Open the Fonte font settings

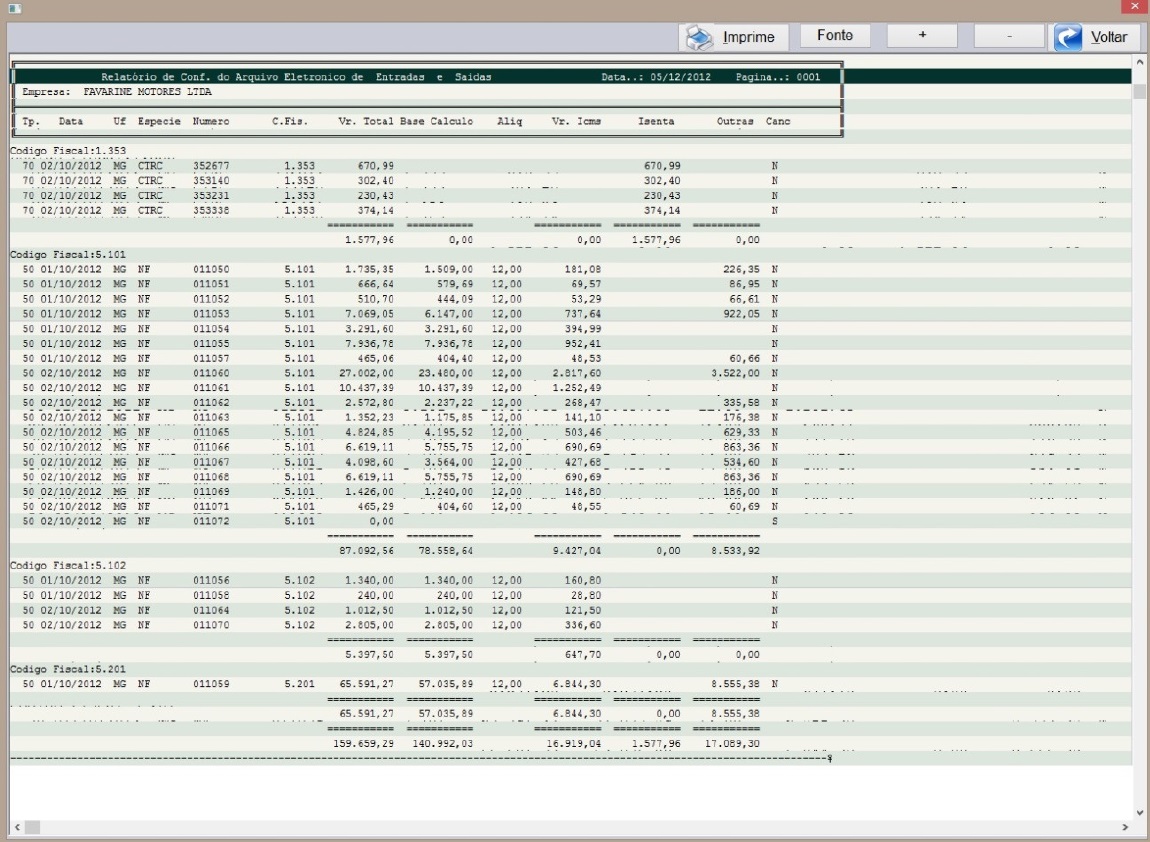[x=835, y=36]
